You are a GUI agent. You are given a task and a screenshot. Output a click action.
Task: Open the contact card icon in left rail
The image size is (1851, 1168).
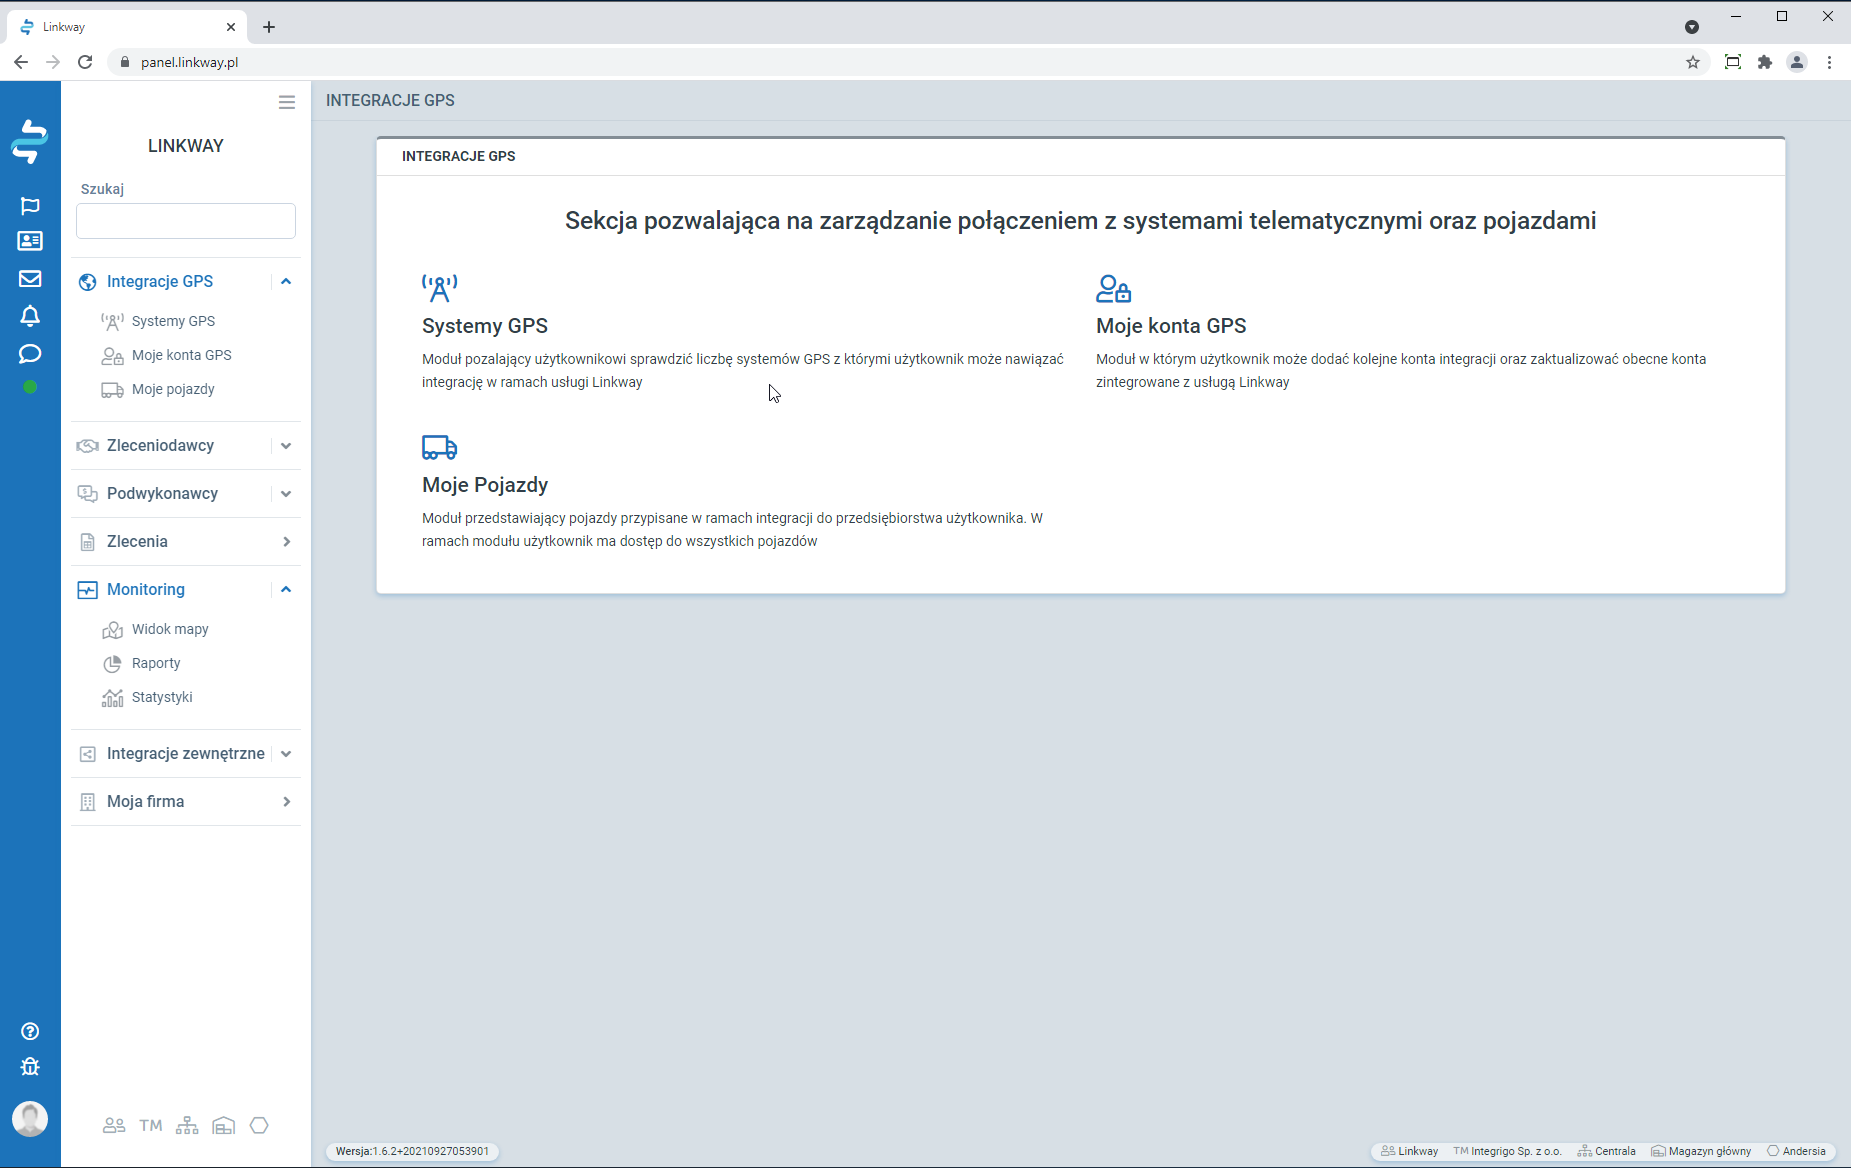(30, 241)
